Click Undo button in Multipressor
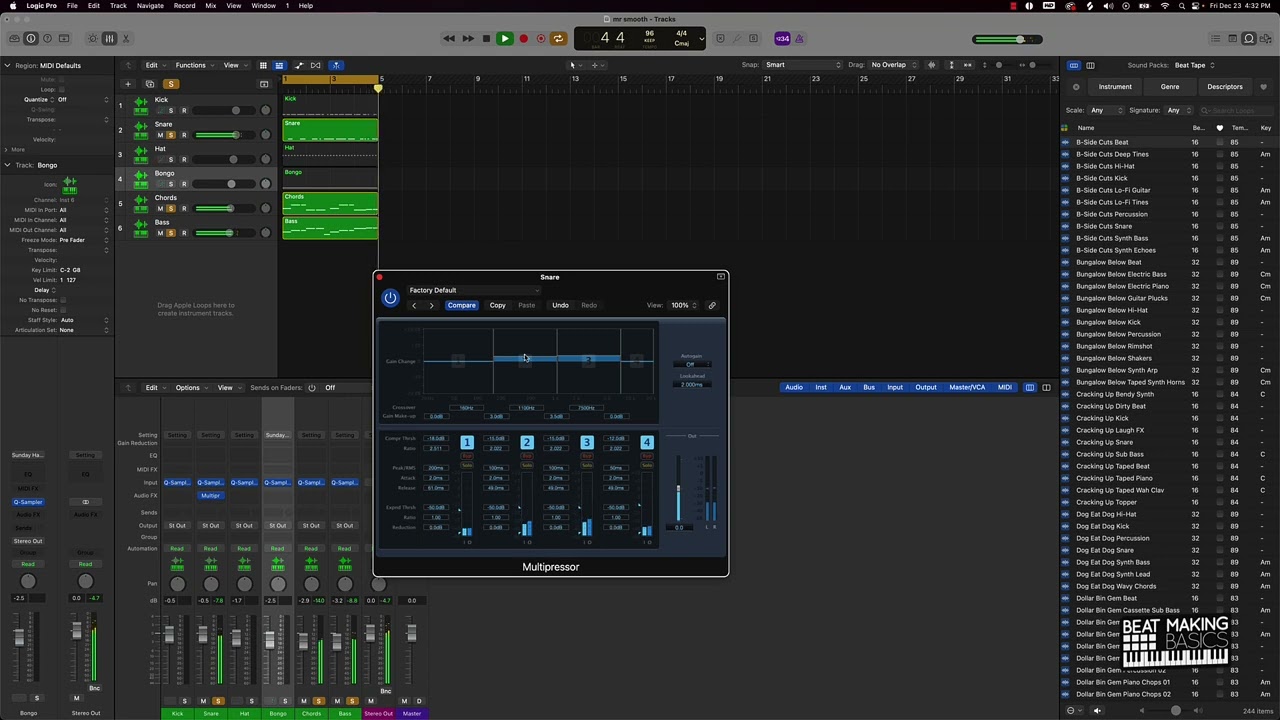1280x720 pixels. [560, 305]
